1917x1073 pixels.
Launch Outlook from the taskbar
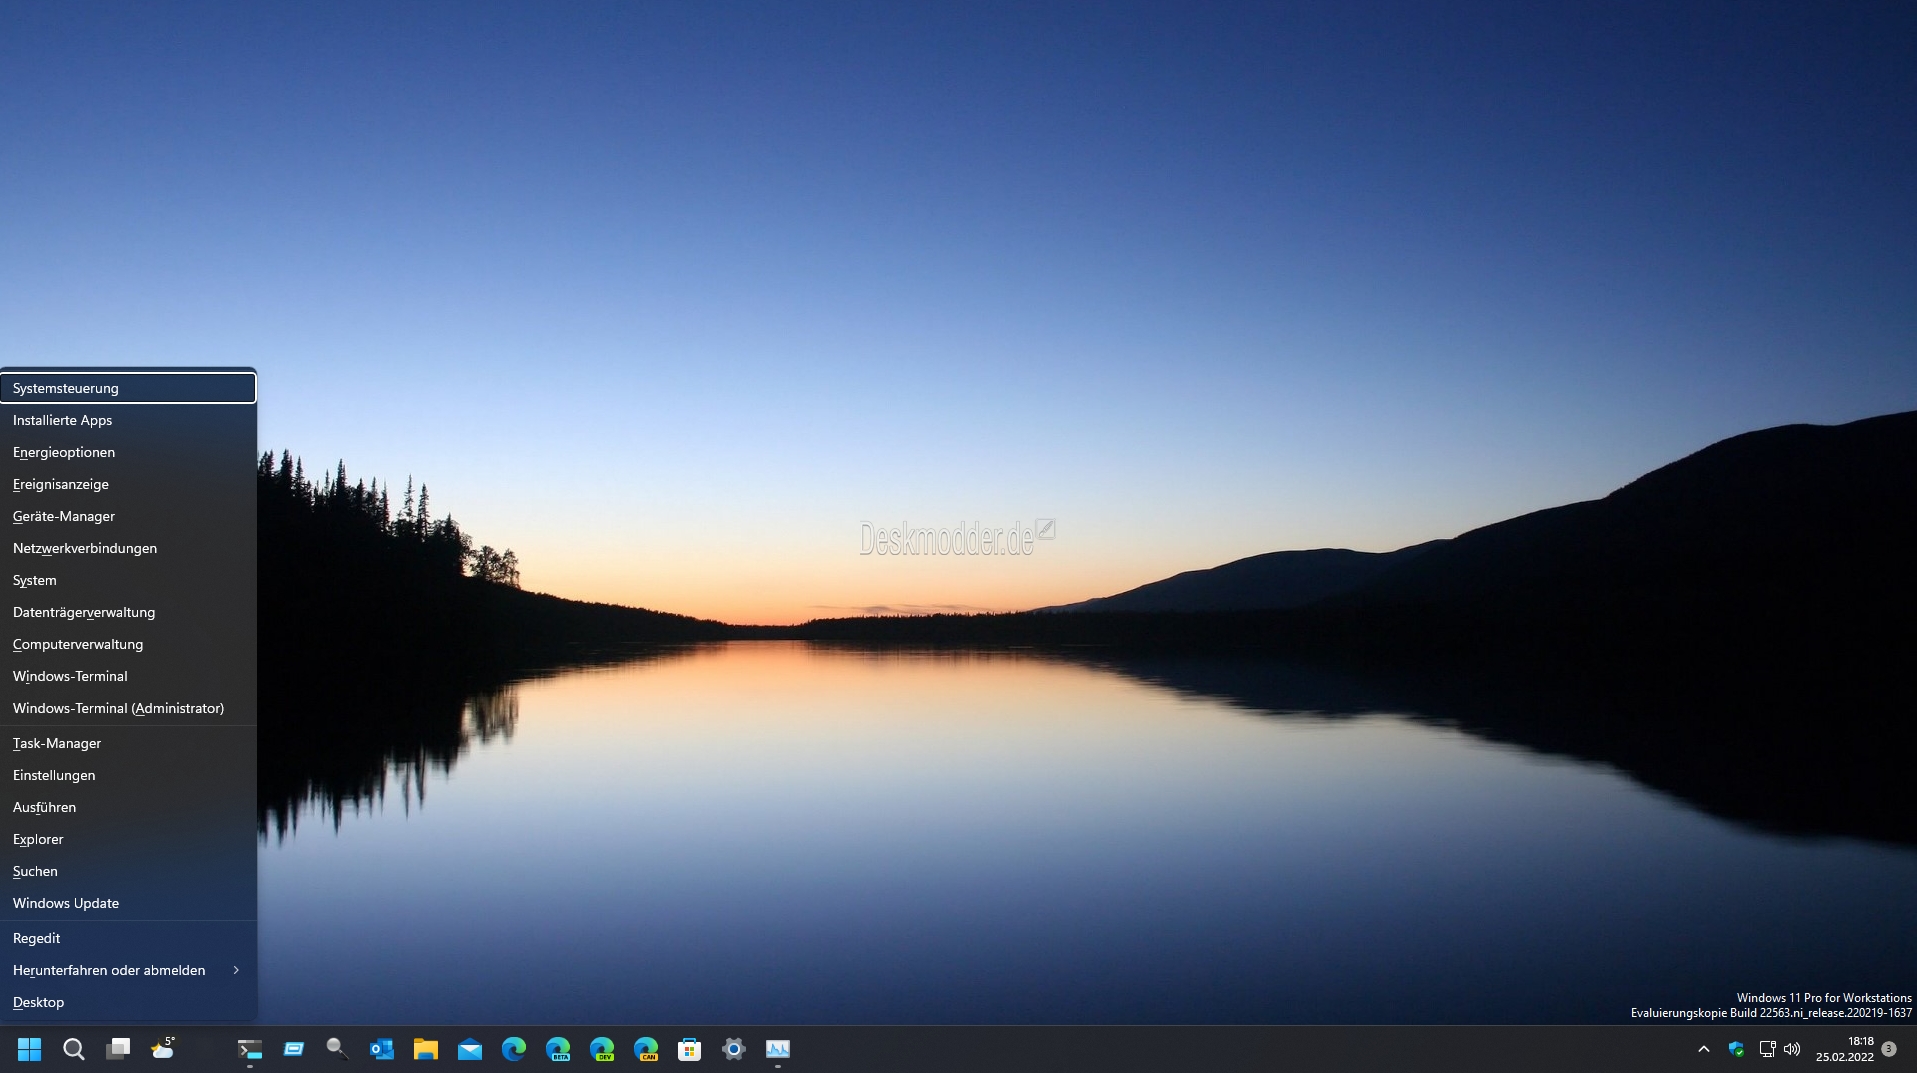[x=382, y=1049]
